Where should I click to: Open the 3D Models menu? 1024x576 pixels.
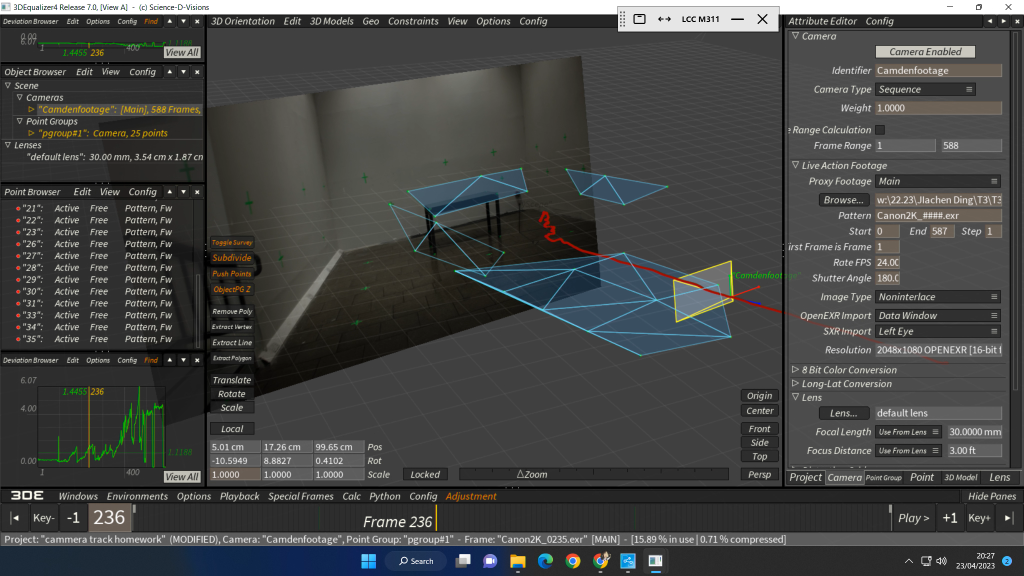coord(331,21)
